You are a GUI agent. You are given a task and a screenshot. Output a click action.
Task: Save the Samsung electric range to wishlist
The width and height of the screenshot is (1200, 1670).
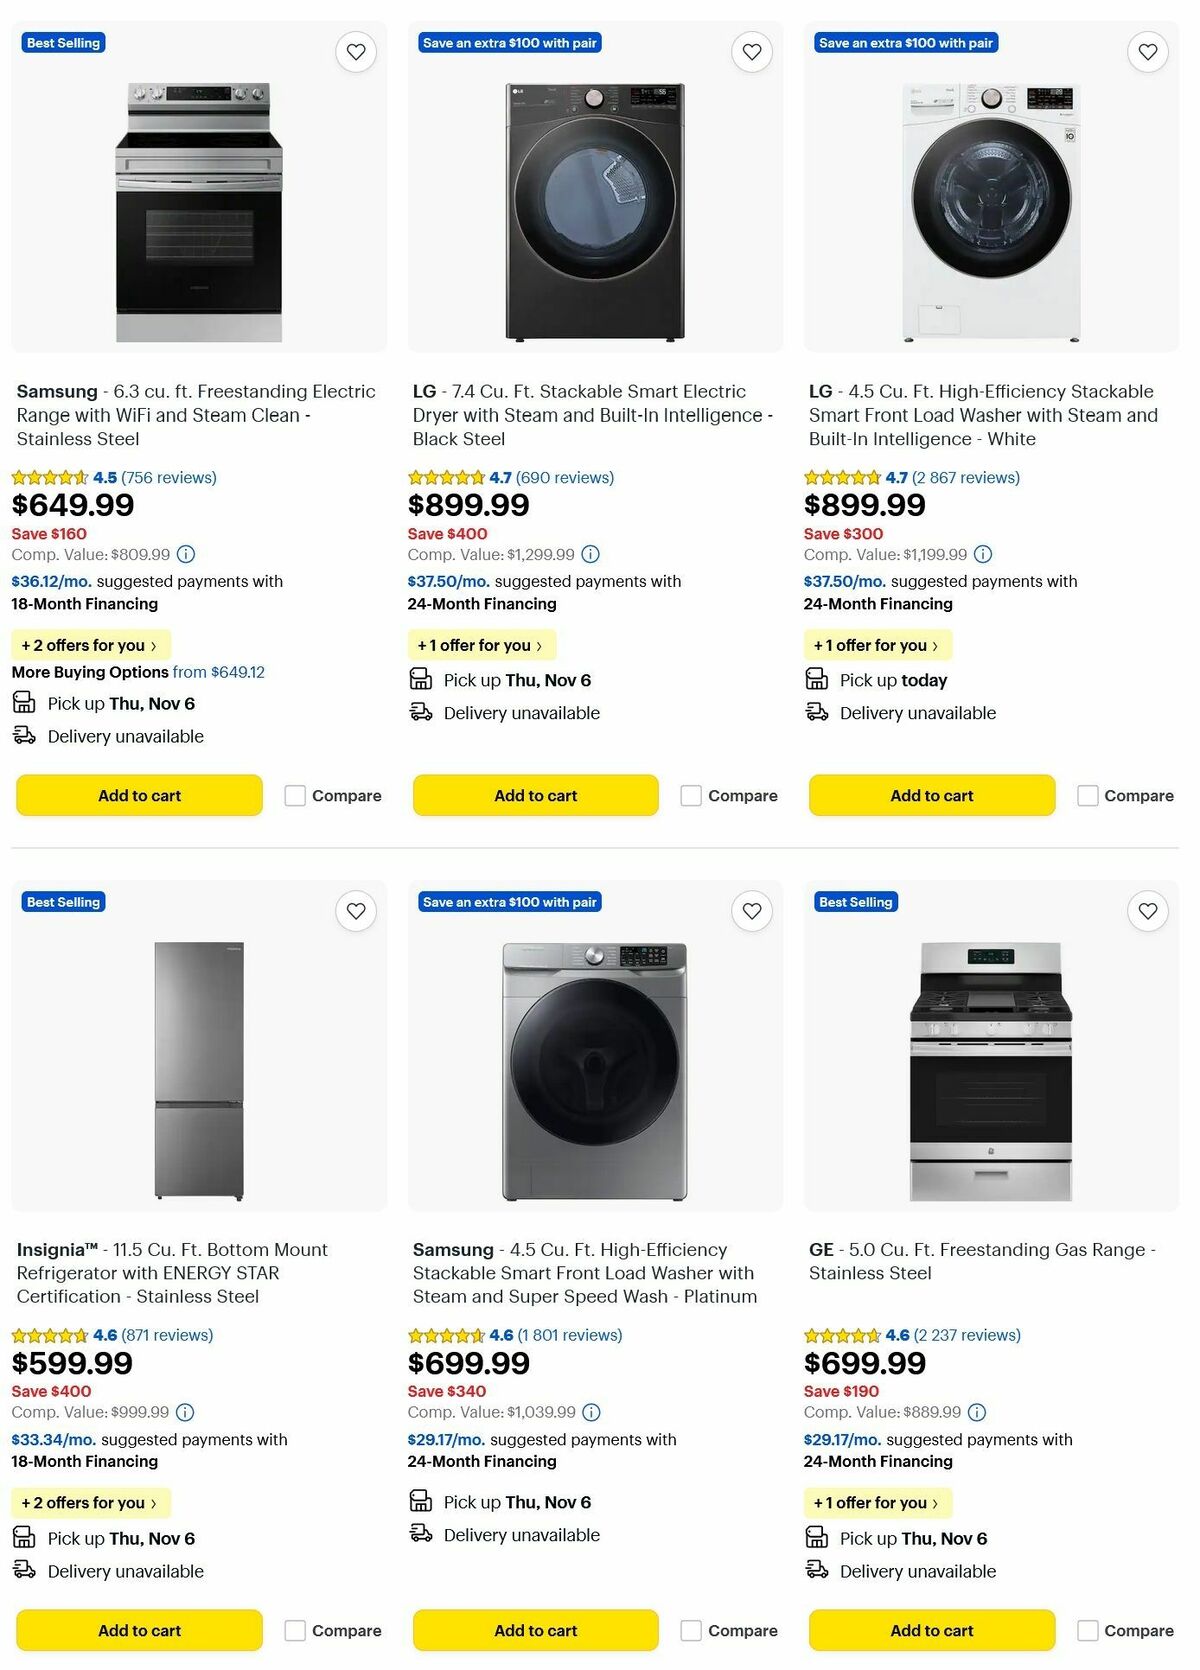tap(356, 51)
